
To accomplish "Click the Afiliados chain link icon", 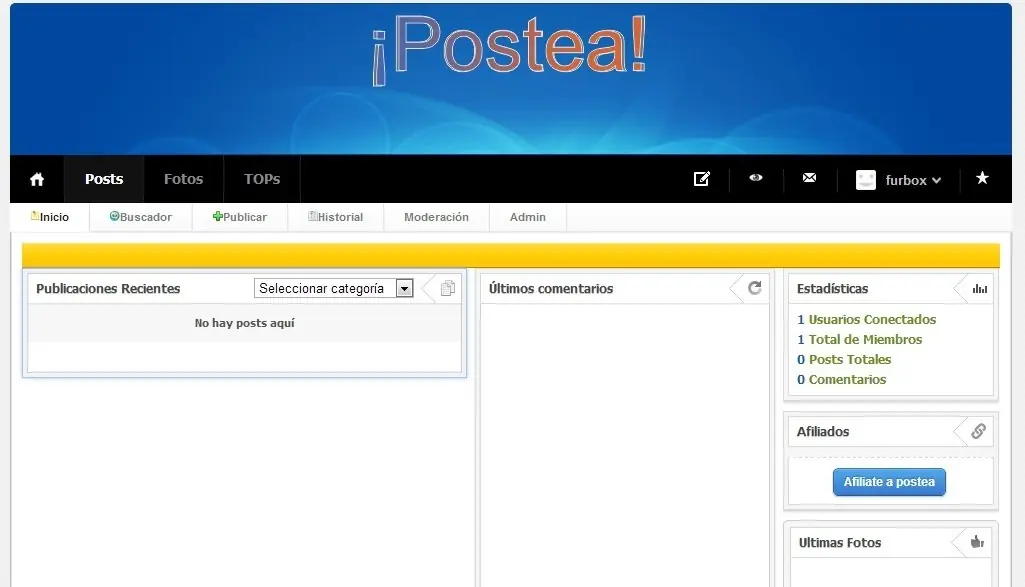I will coord(978,431).
